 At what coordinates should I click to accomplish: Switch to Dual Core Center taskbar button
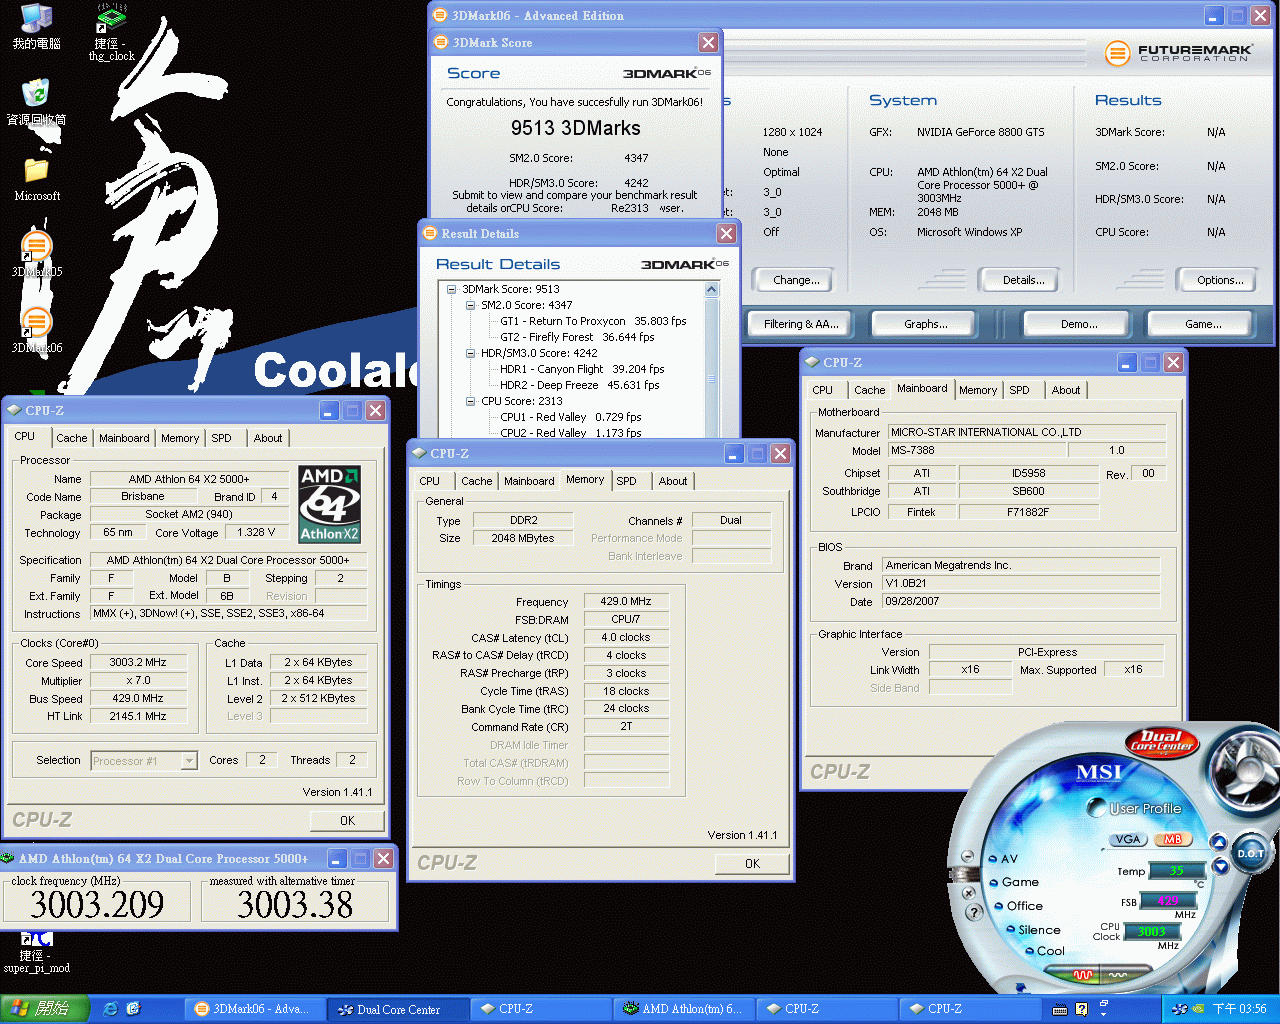tap(397, 1009)
